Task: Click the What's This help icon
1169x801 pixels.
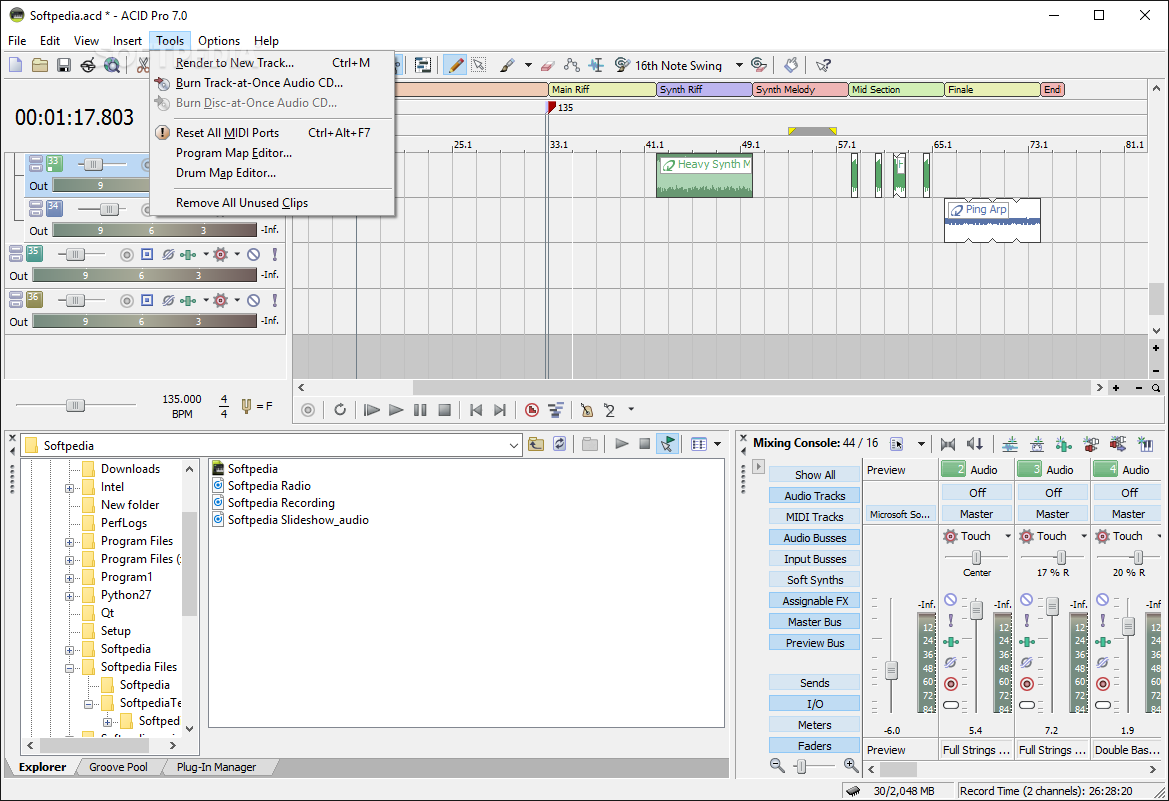Action: click(x=823, y=65)
